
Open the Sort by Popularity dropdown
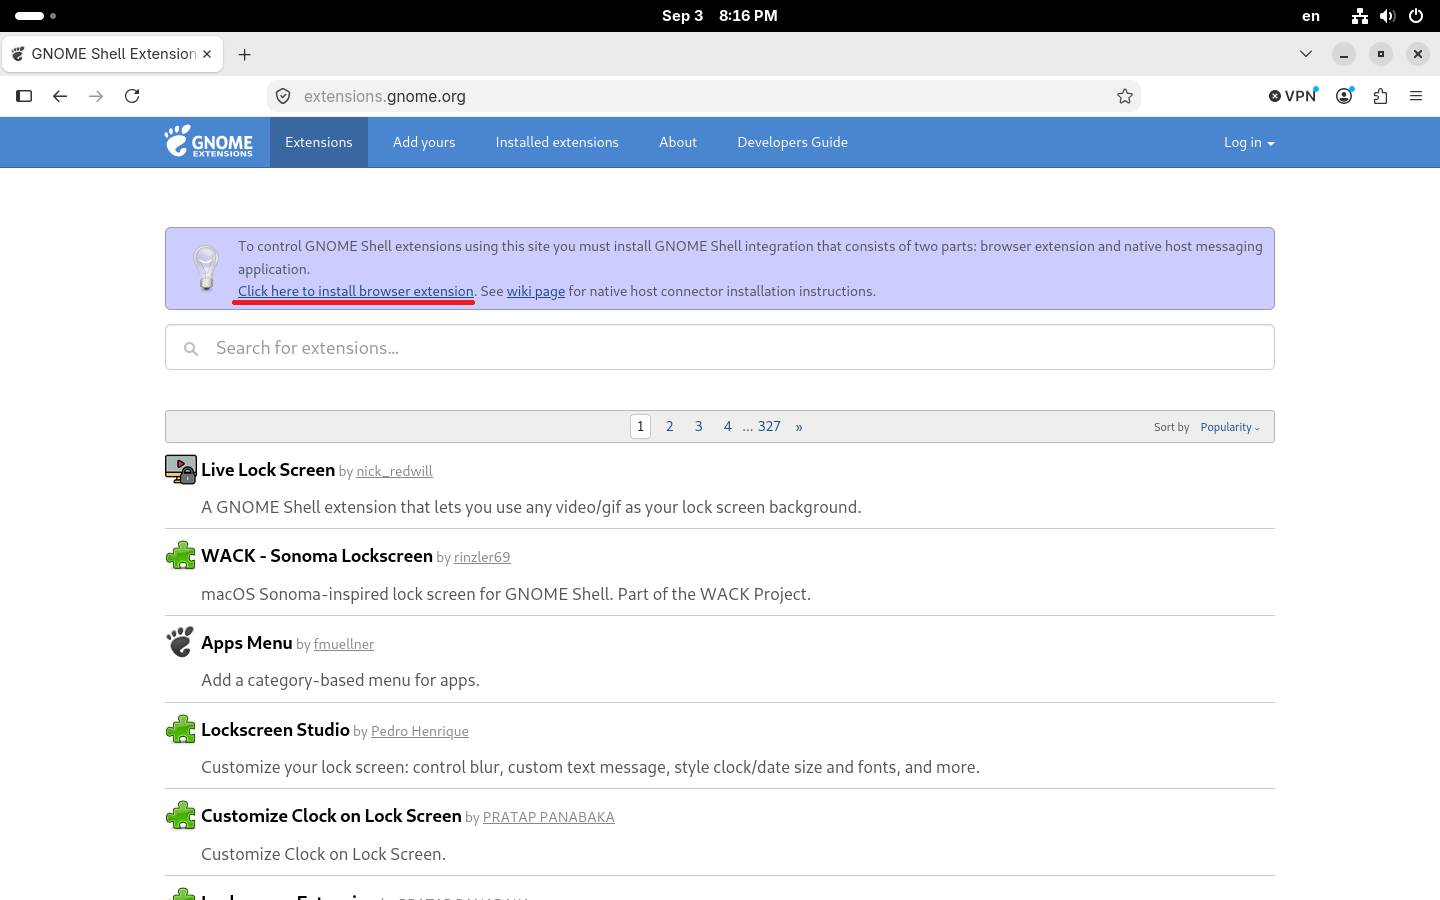1230,427
